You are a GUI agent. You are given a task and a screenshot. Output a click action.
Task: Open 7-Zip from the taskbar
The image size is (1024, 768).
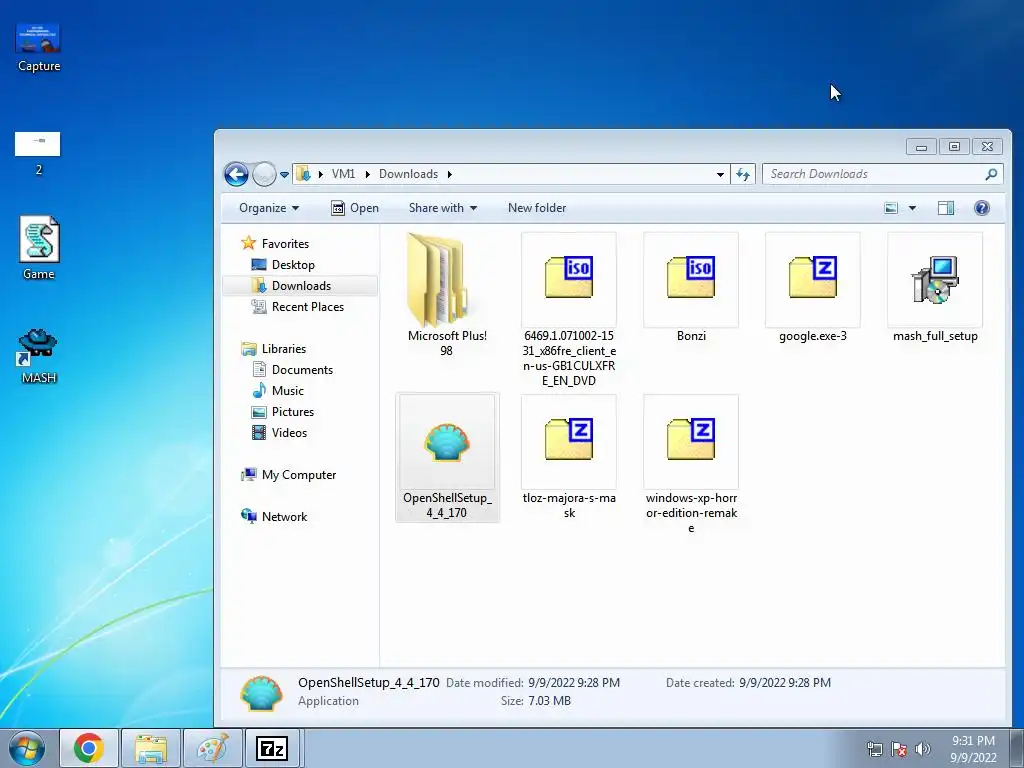coord(272,748)
